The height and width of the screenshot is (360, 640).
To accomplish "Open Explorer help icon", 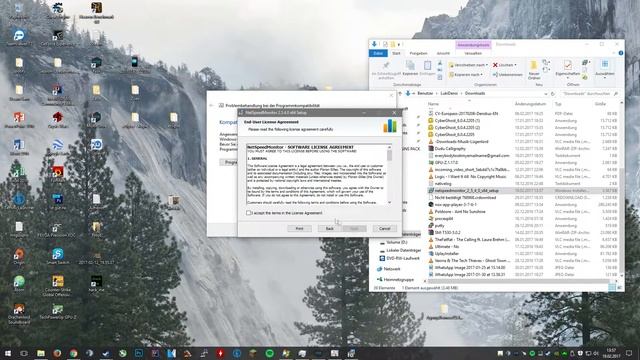I will [620, 53].
